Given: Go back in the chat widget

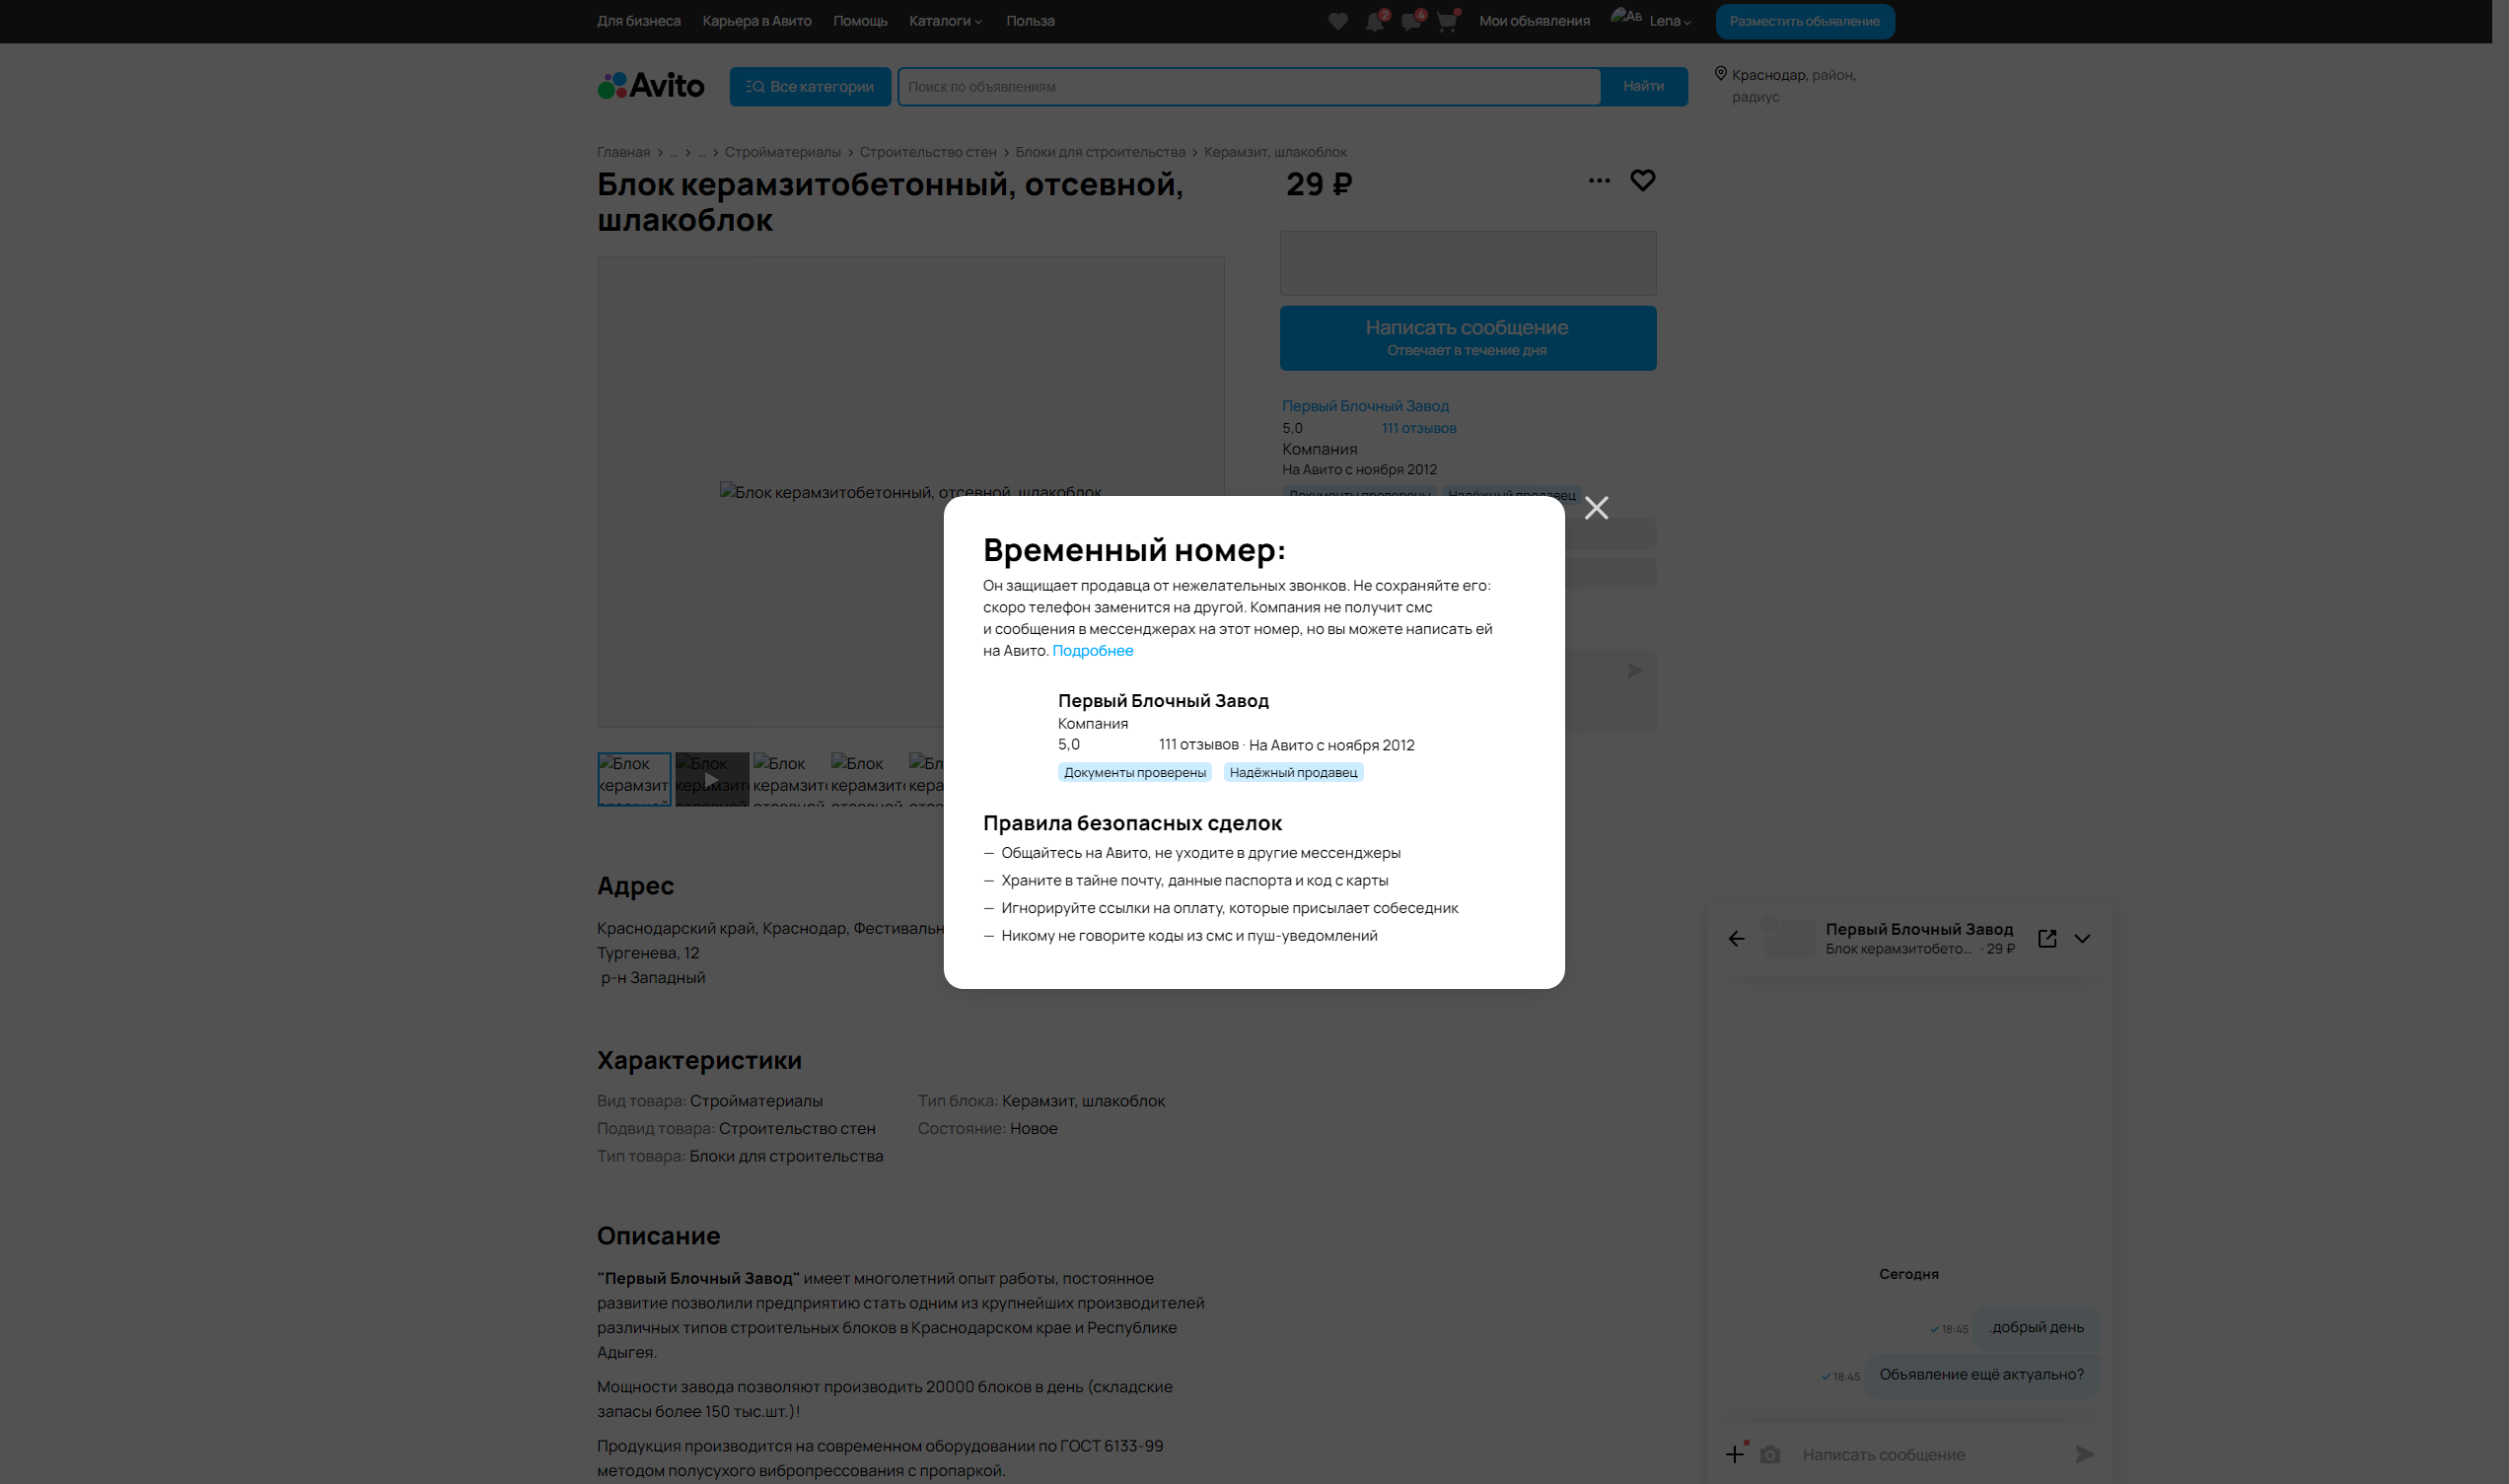Looking at the screenshot, I should 1736,939.
